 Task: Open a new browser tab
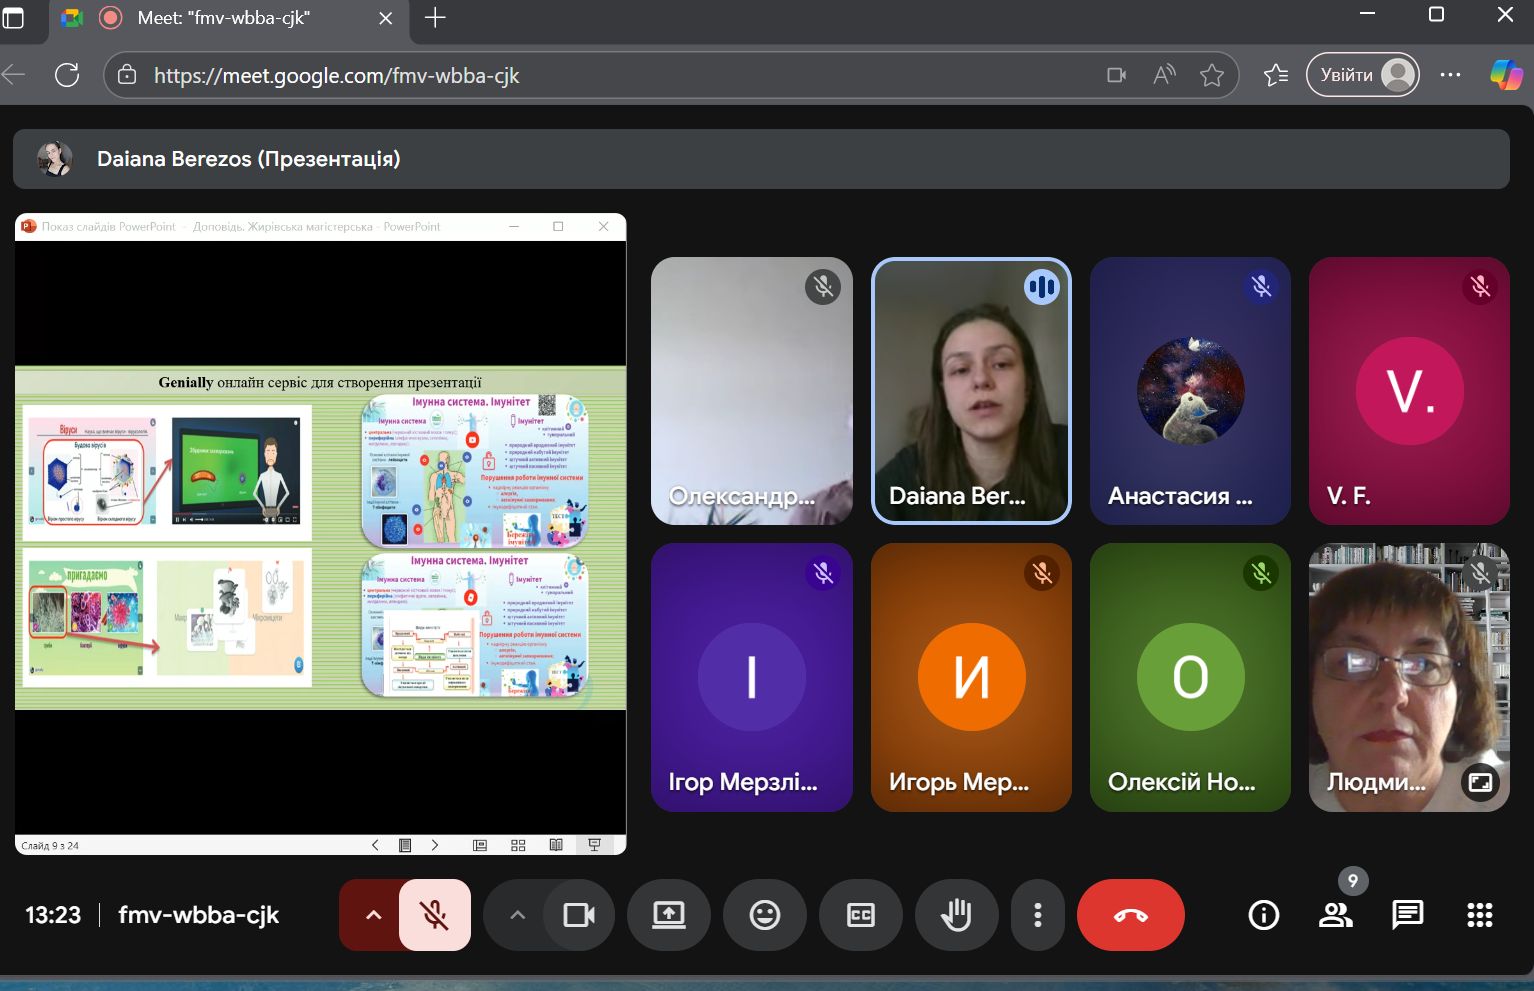[435, 18]
